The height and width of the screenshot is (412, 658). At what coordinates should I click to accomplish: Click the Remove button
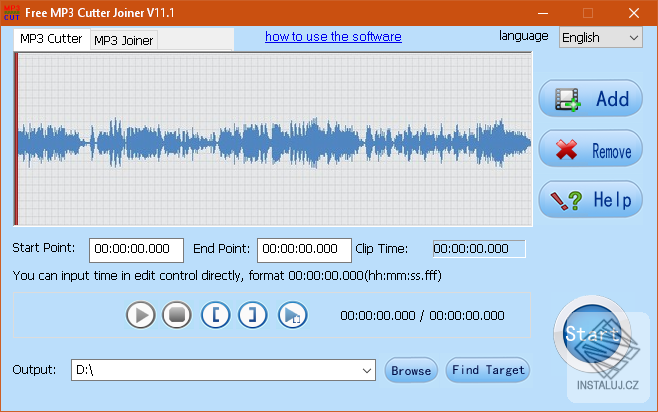point(590,149)
